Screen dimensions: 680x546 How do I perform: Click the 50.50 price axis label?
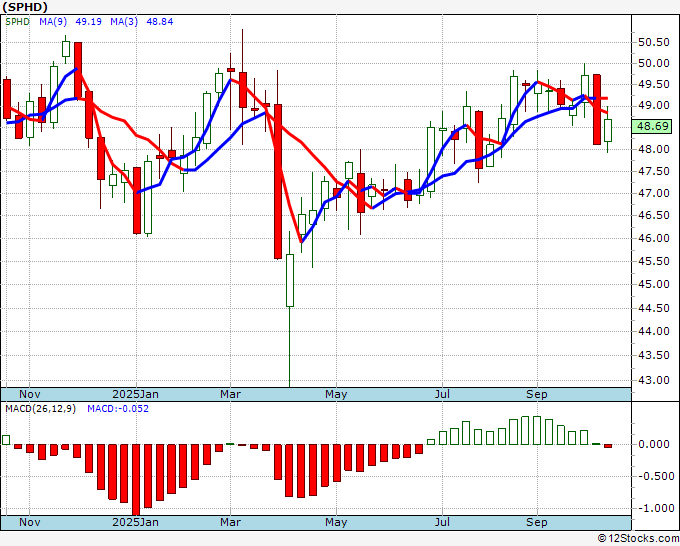point(654,42)
